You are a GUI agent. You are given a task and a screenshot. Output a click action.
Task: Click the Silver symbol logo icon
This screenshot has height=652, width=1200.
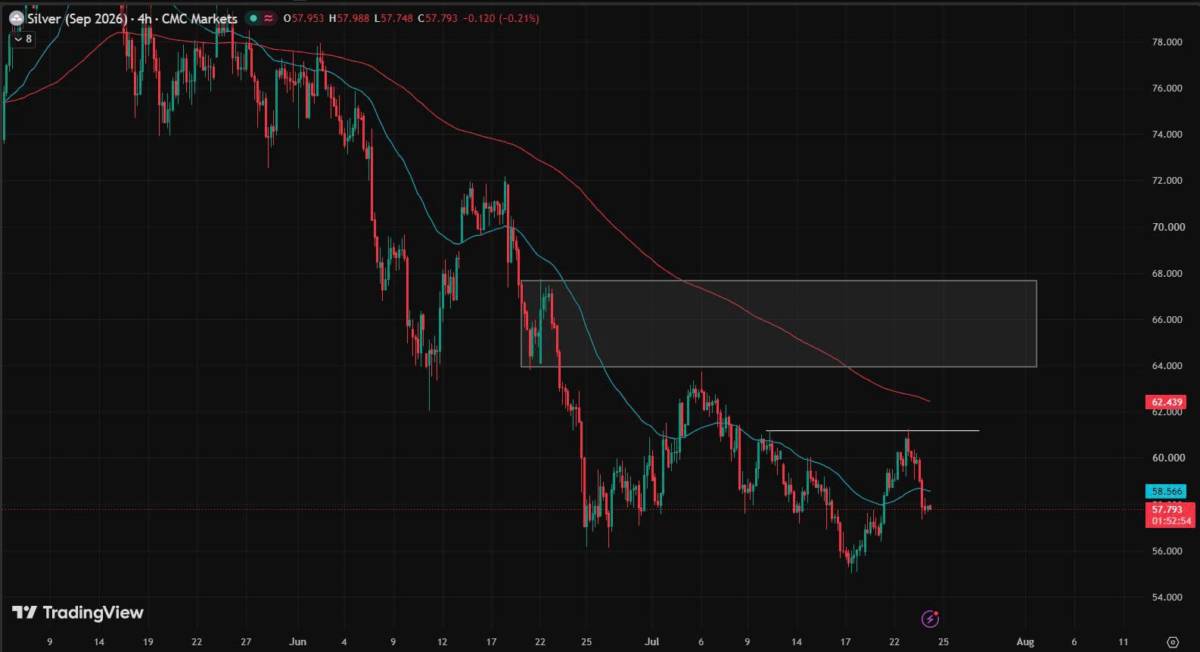point(15,17)
